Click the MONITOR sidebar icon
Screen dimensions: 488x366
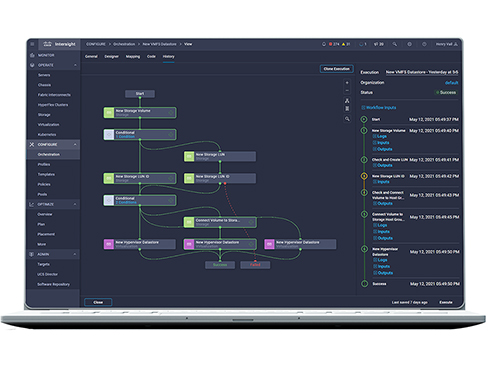tap(32, 55)
